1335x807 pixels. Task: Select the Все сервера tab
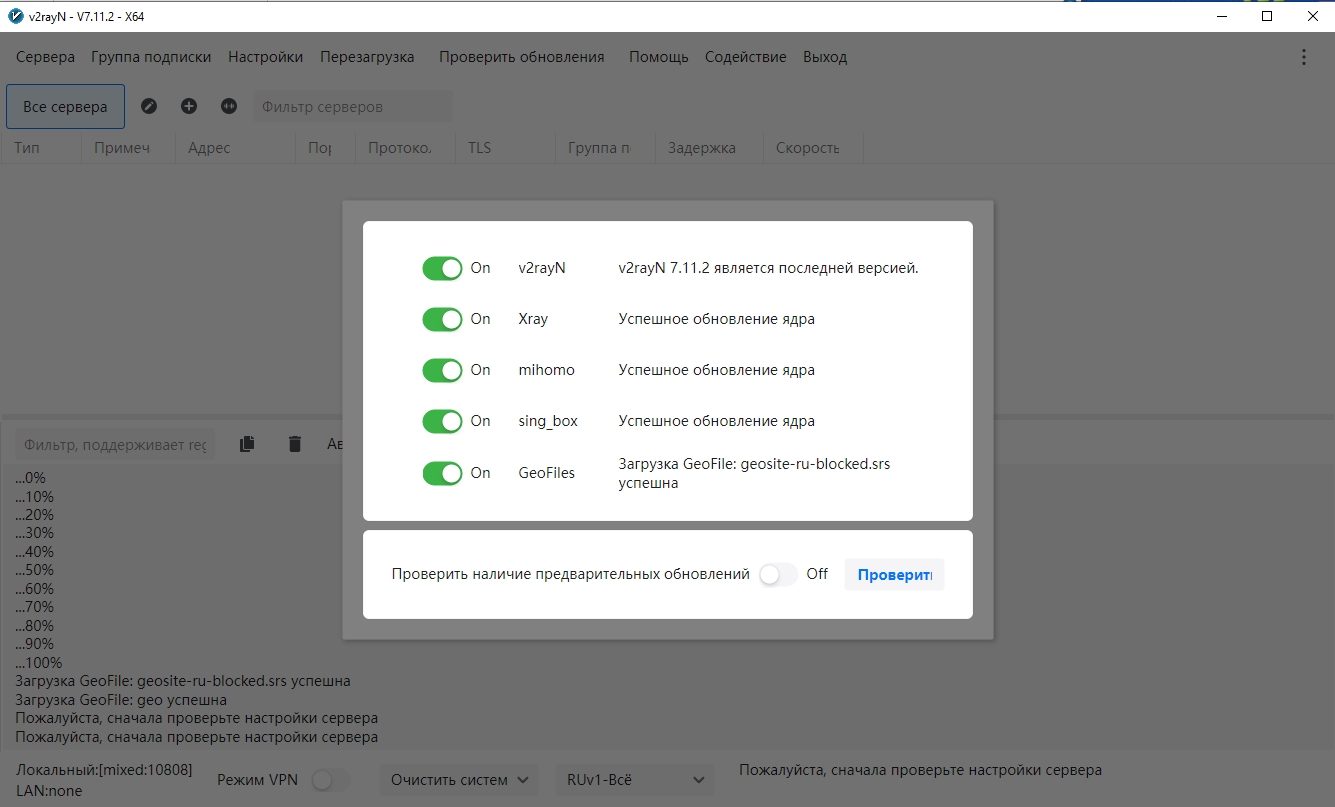click(65, 106)
